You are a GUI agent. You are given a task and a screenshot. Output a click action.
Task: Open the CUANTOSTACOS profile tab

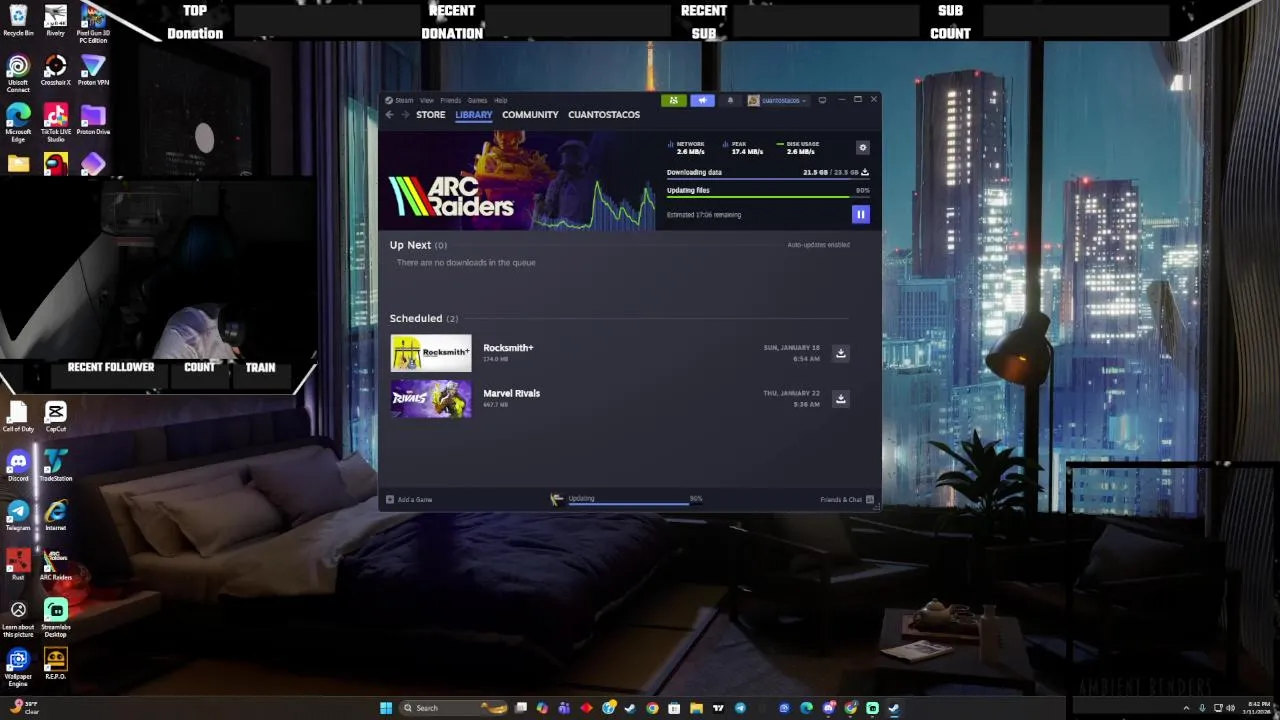click(x=604, y=115)
